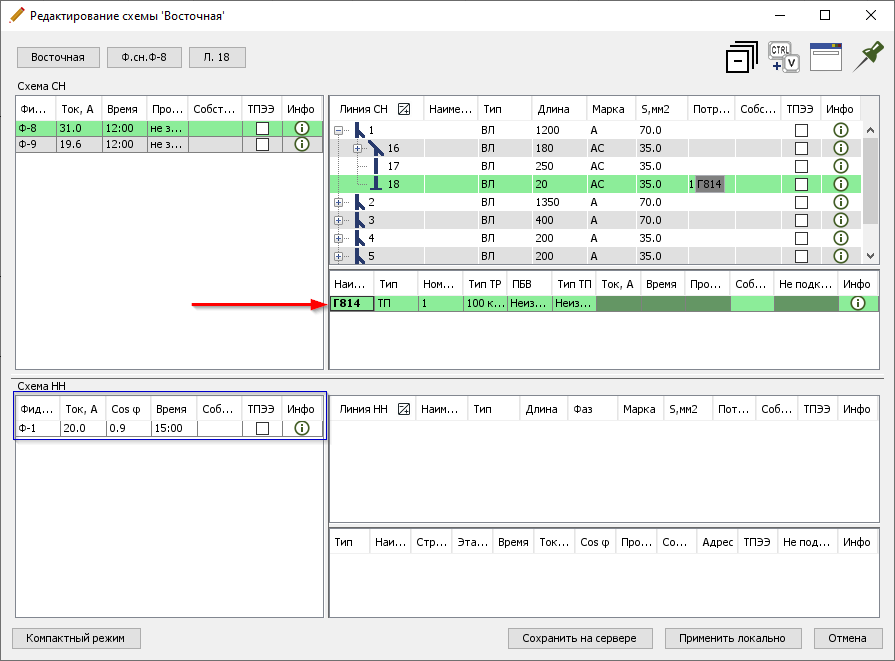Open info icon for line 17

[840, 166]
